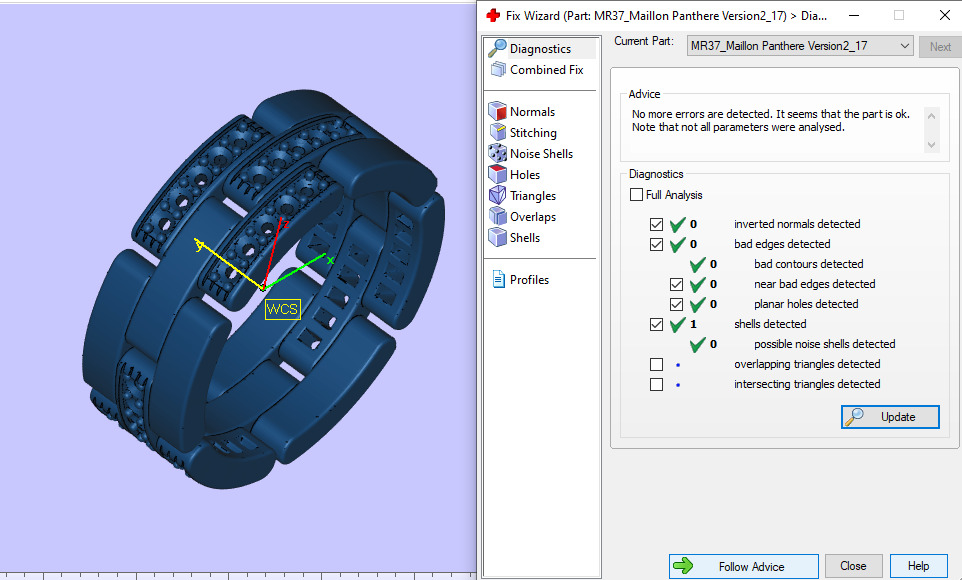Open the Shells page label

[525, 238]
